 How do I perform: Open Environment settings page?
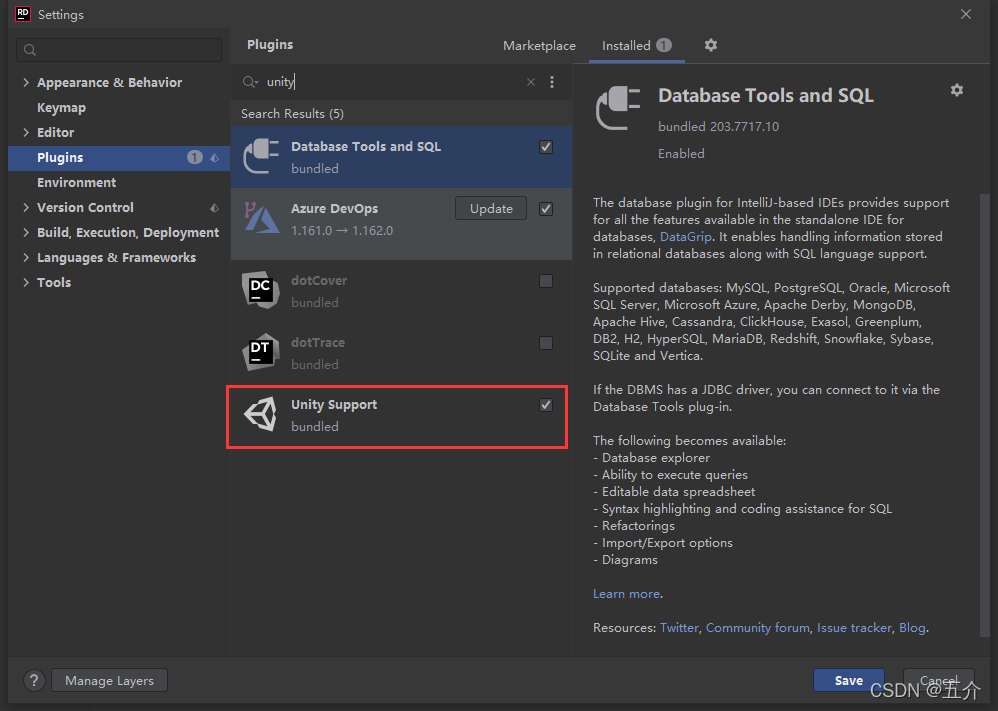coord(76,183)
